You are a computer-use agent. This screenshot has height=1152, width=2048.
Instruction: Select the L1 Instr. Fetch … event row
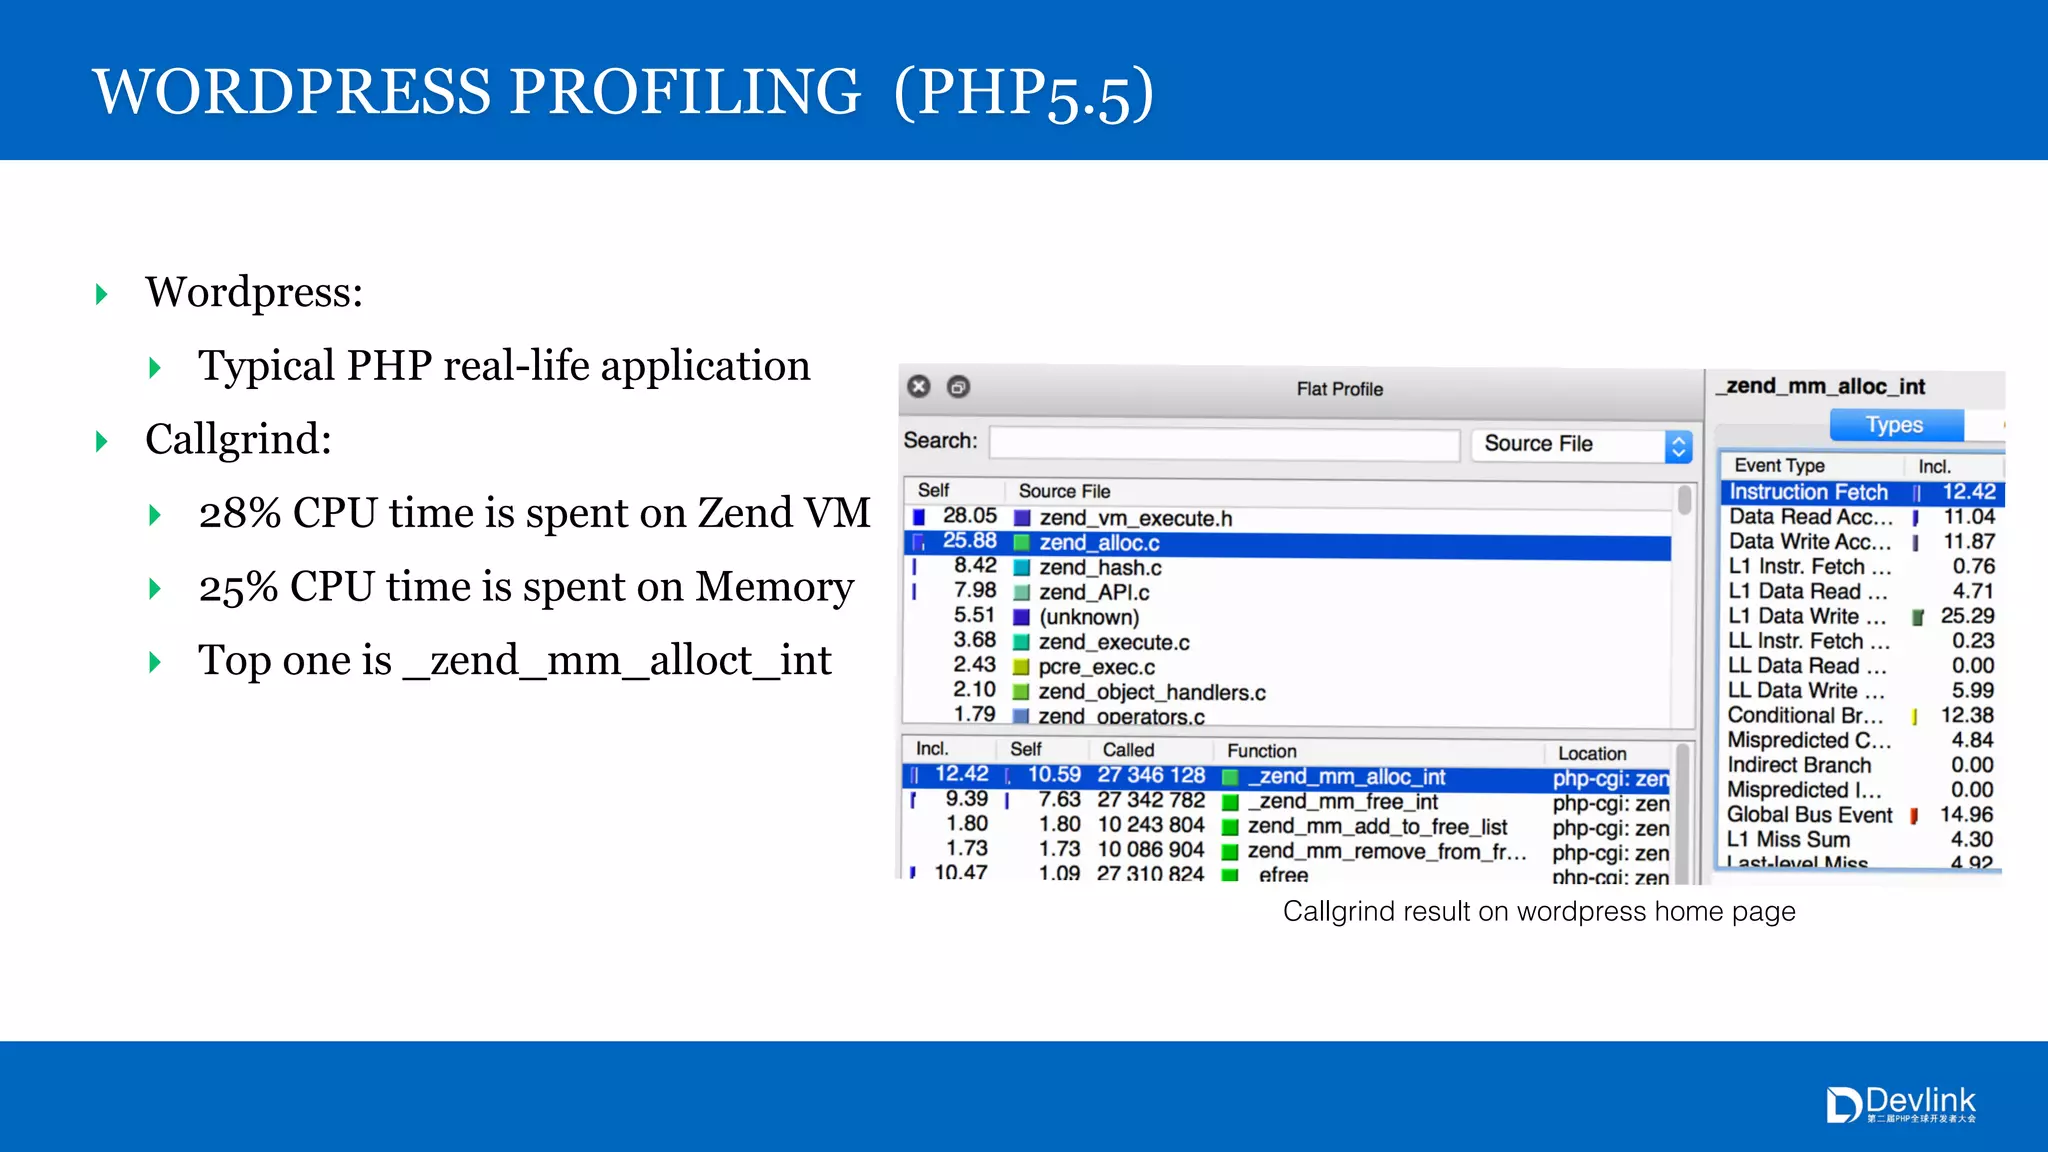pos(1863,566)
